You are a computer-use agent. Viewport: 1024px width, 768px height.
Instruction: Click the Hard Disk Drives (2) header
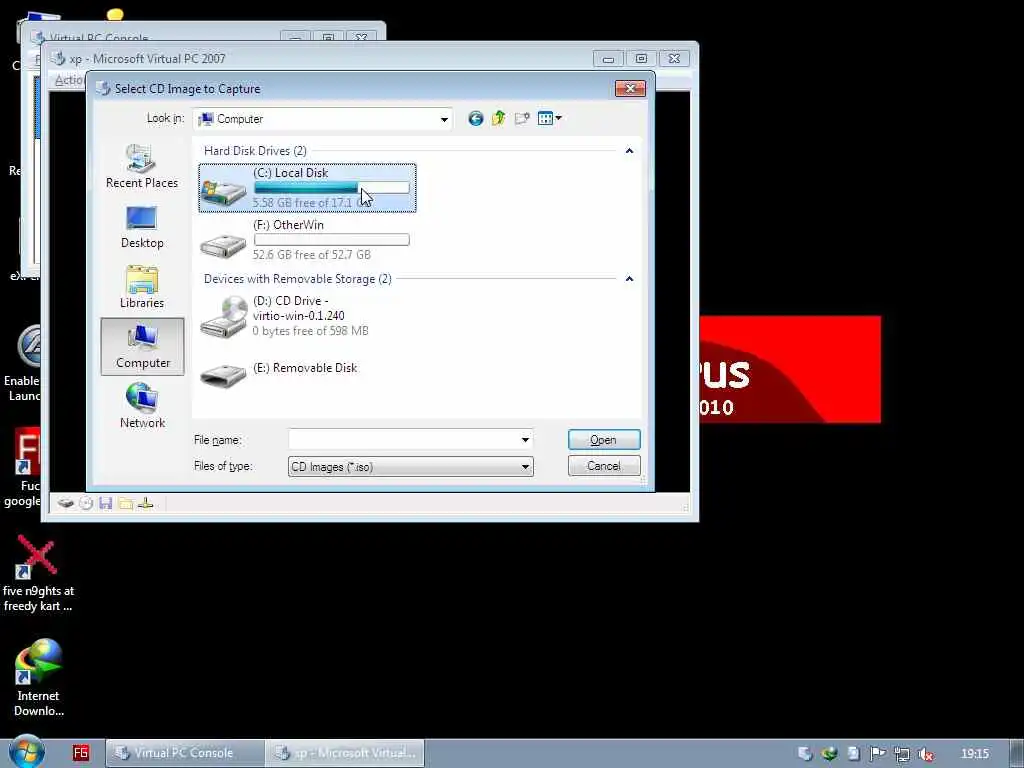click(255, 151)
